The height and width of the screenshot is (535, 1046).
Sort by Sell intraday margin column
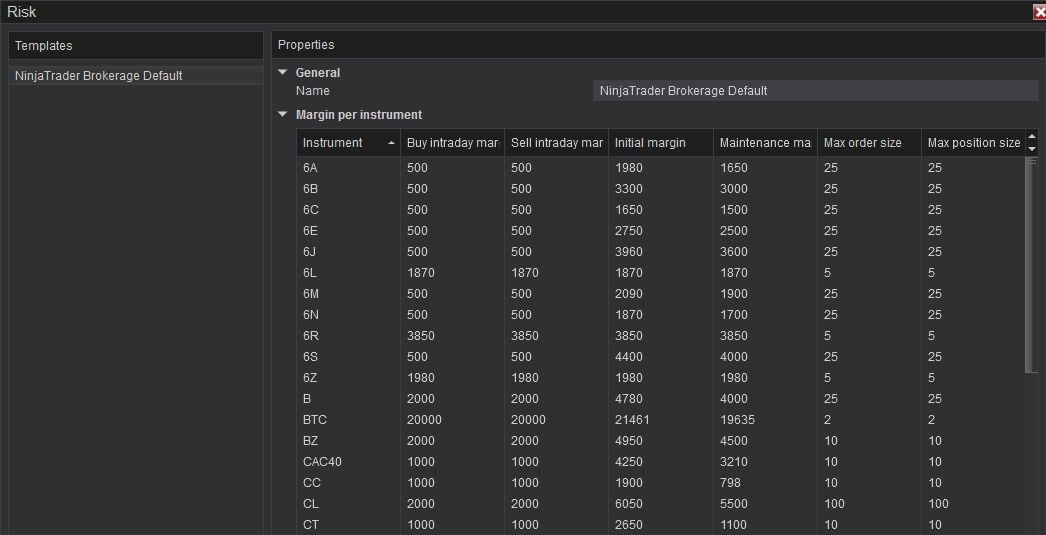tap(556, 143)
